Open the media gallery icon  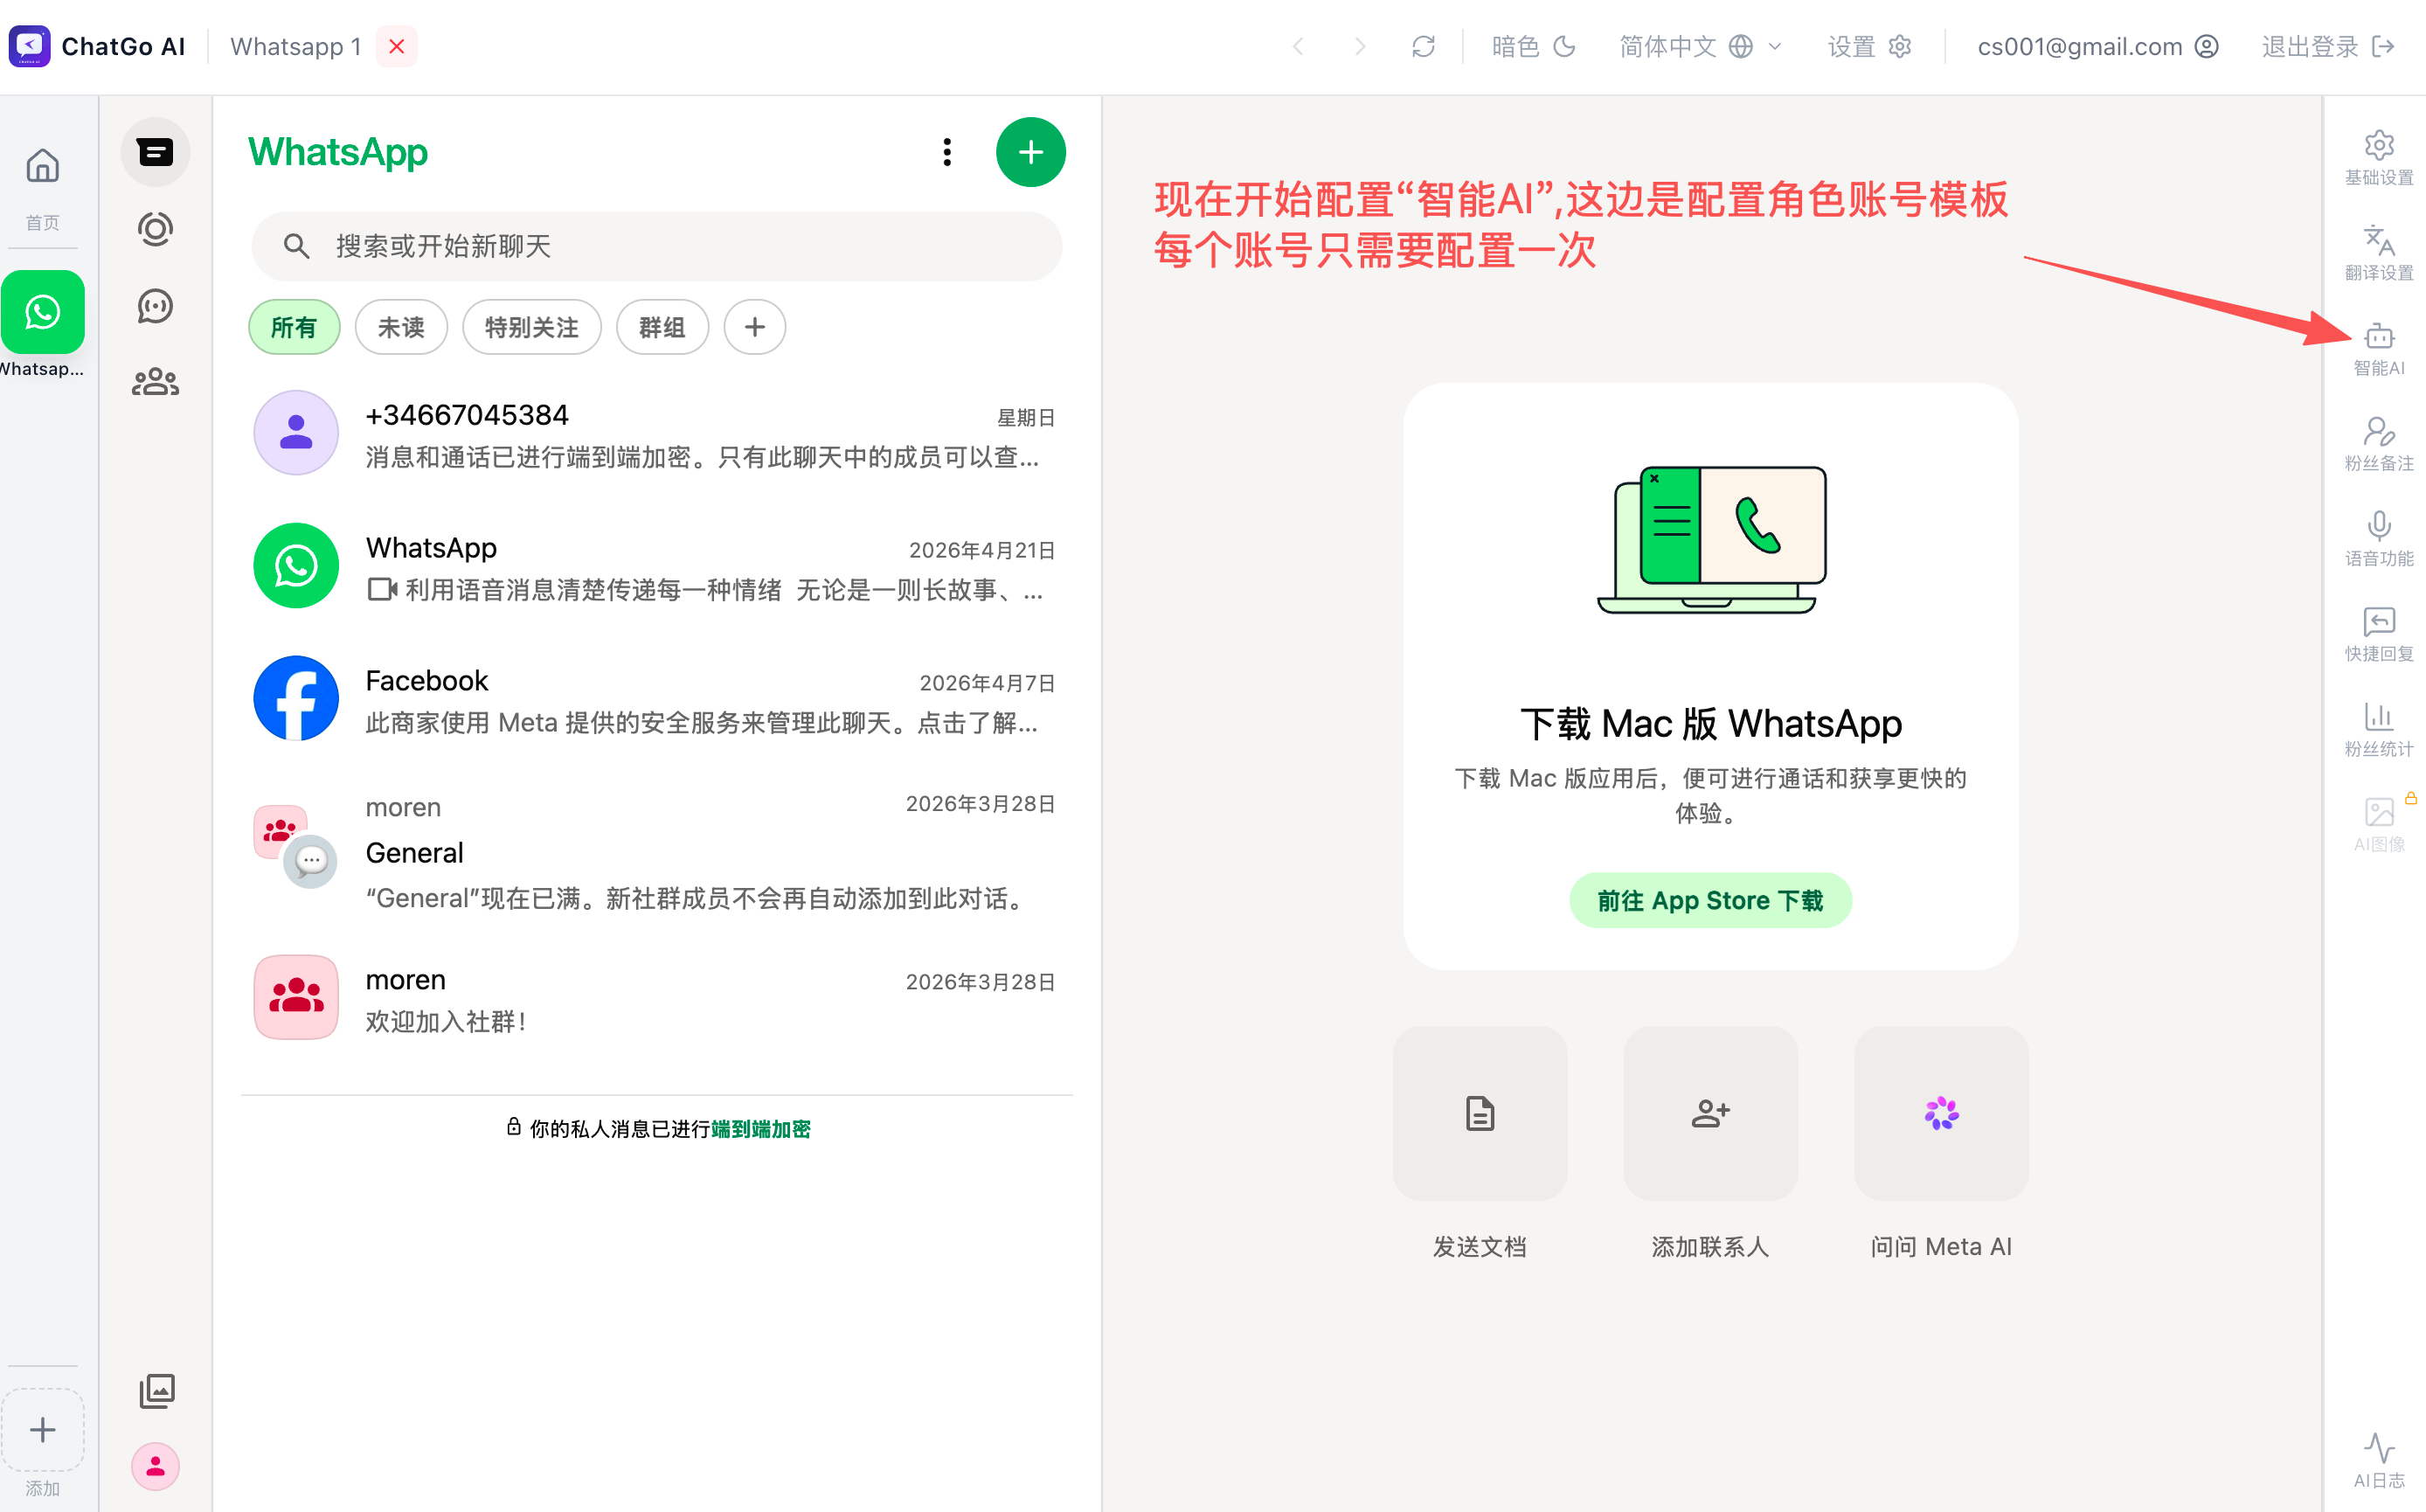pyautogui.click(x=156, y=1390)
